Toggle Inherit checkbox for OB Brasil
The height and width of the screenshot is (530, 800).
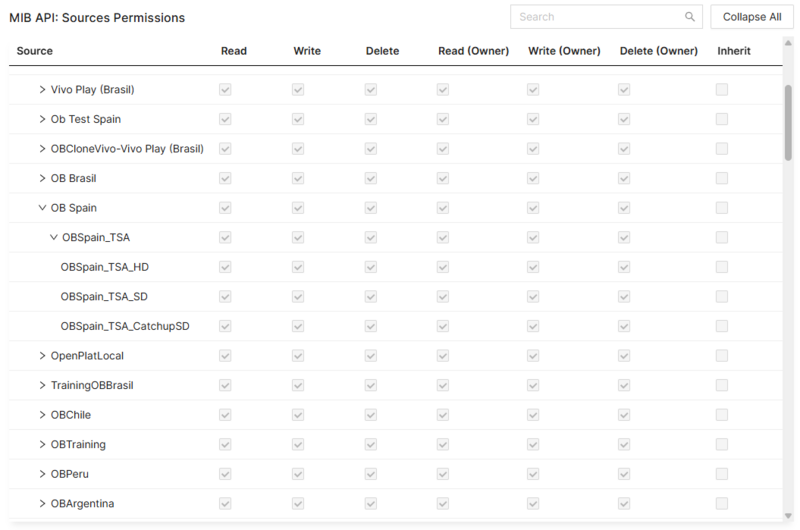722,178
